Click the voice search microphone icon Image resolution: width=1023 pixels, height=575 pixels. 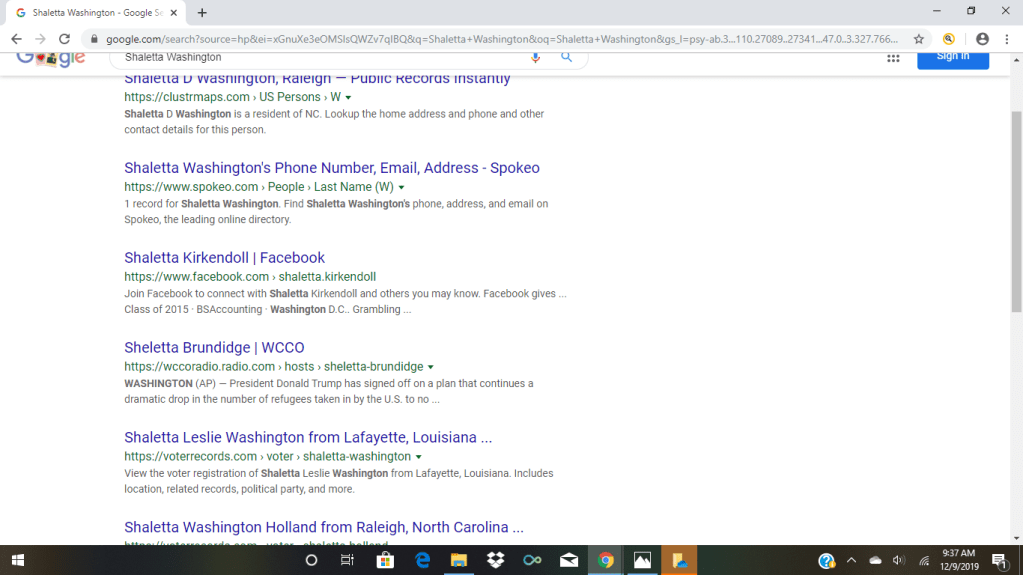click(535, 57)
